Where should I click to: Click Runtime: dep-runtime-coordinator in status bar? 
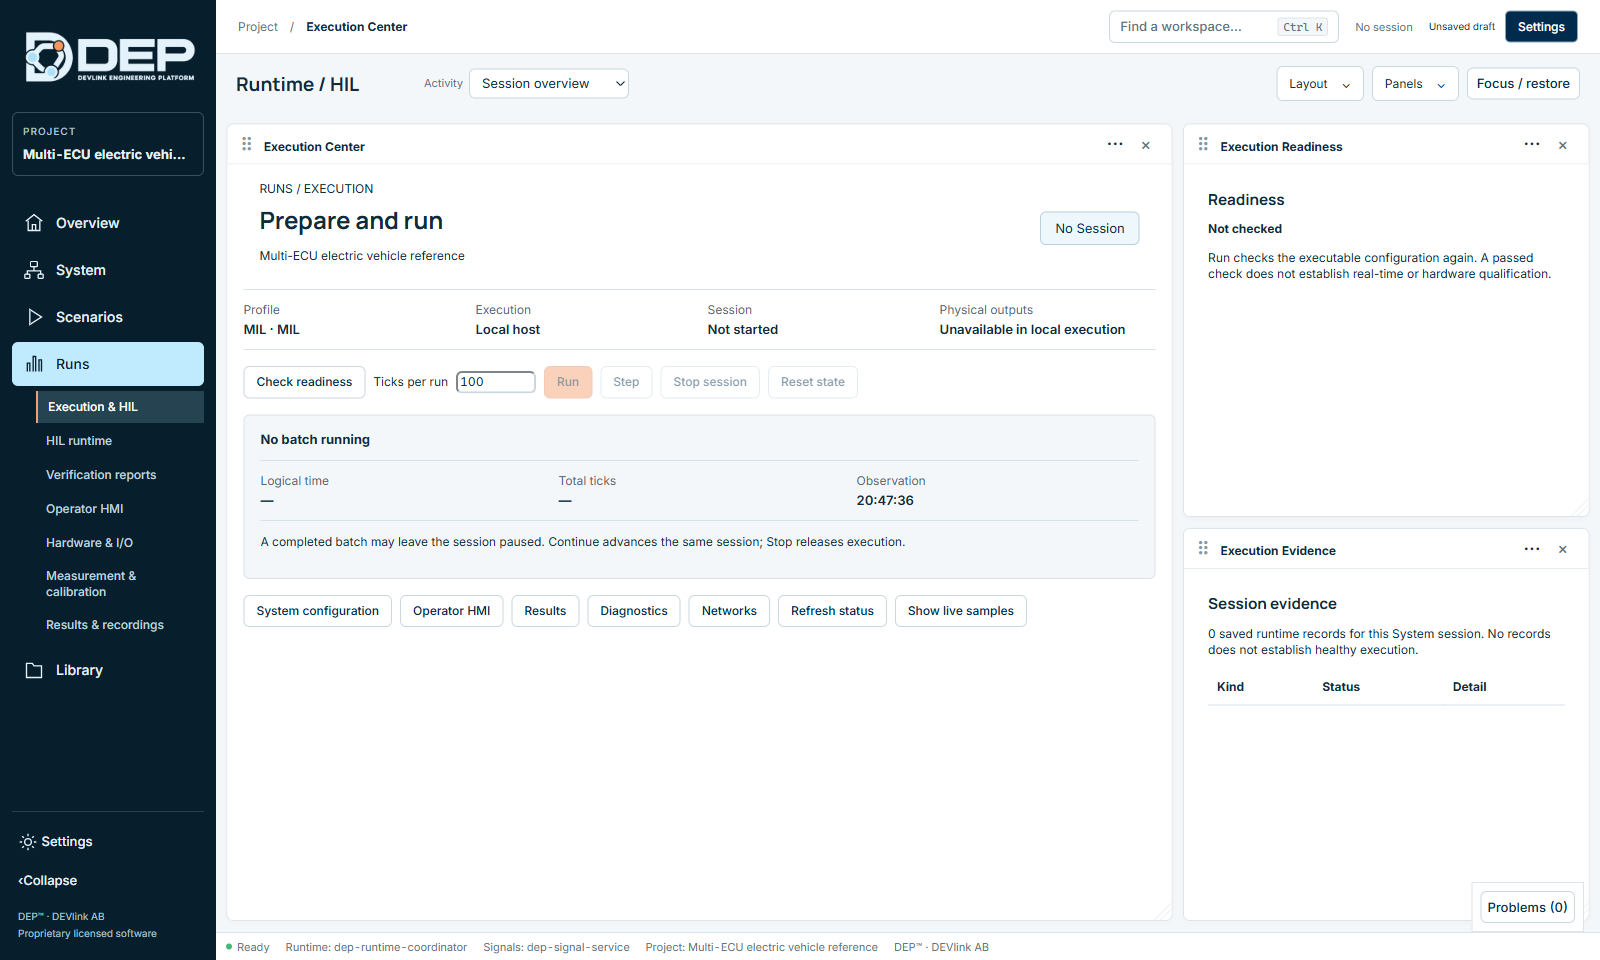coord(376,947)
